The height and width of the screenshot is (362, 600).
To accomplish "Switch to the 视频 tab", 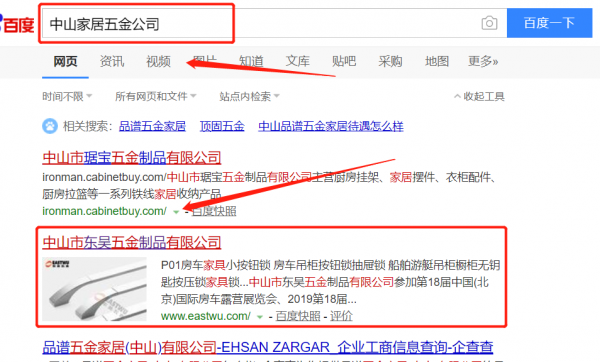I will [158, 61].
